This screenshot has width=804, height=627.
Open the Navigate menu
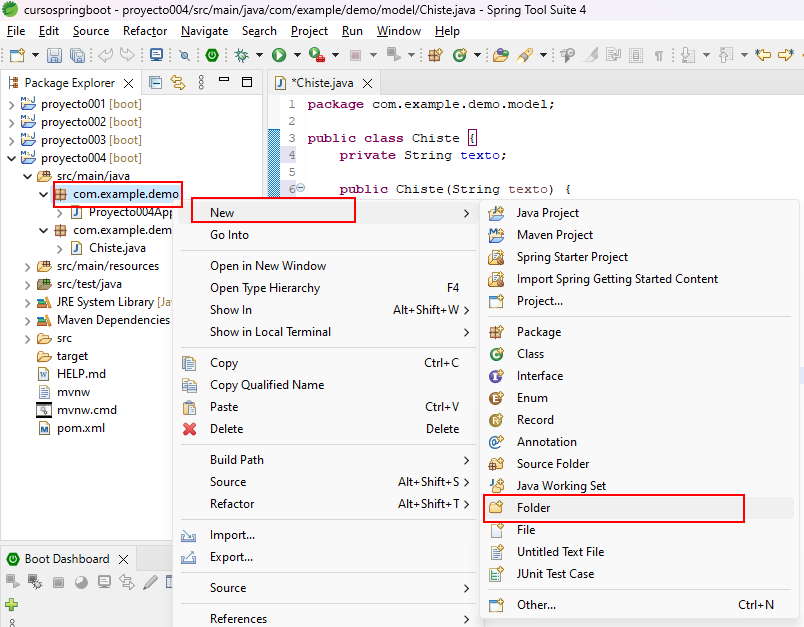pos(205,31)
